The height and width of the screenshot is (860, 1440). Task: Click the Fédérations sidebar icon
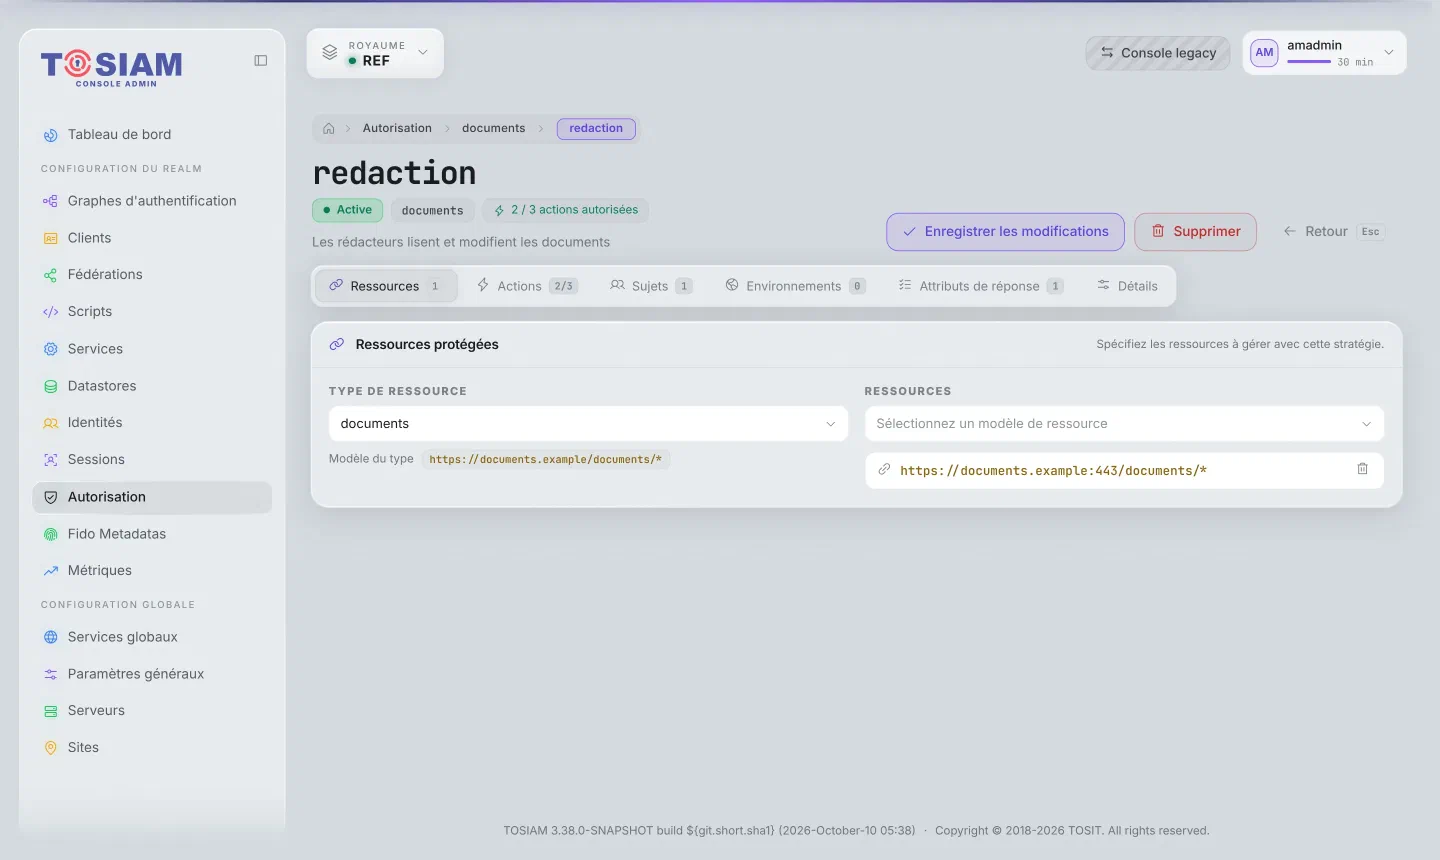click(51, 275)
